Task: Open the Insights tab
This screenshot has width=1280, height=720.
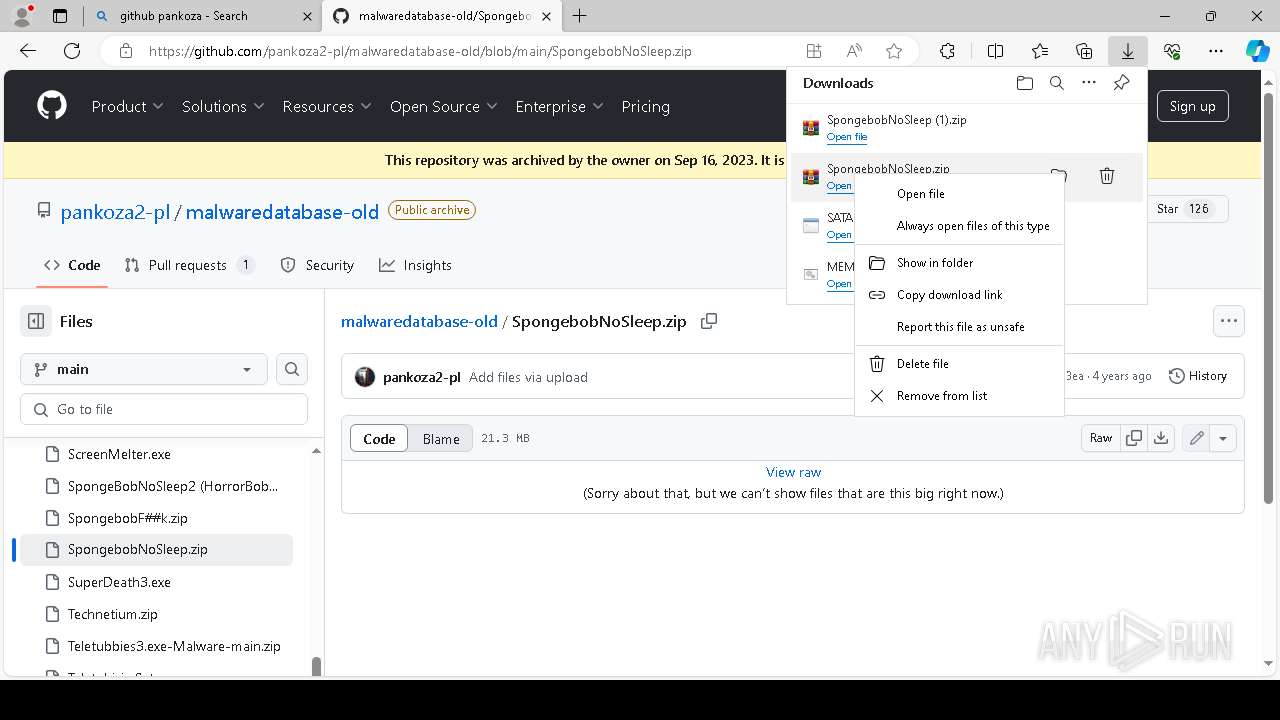Action: (415, 265)
